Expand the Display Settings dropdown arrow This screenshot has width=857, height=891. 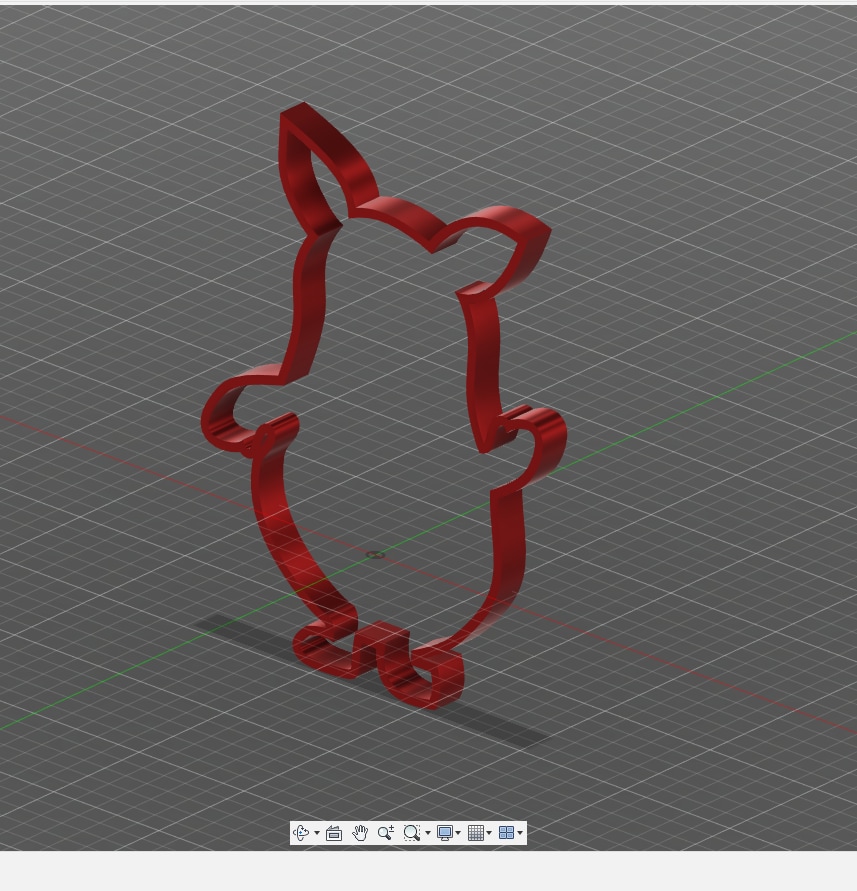pos(458,834)
